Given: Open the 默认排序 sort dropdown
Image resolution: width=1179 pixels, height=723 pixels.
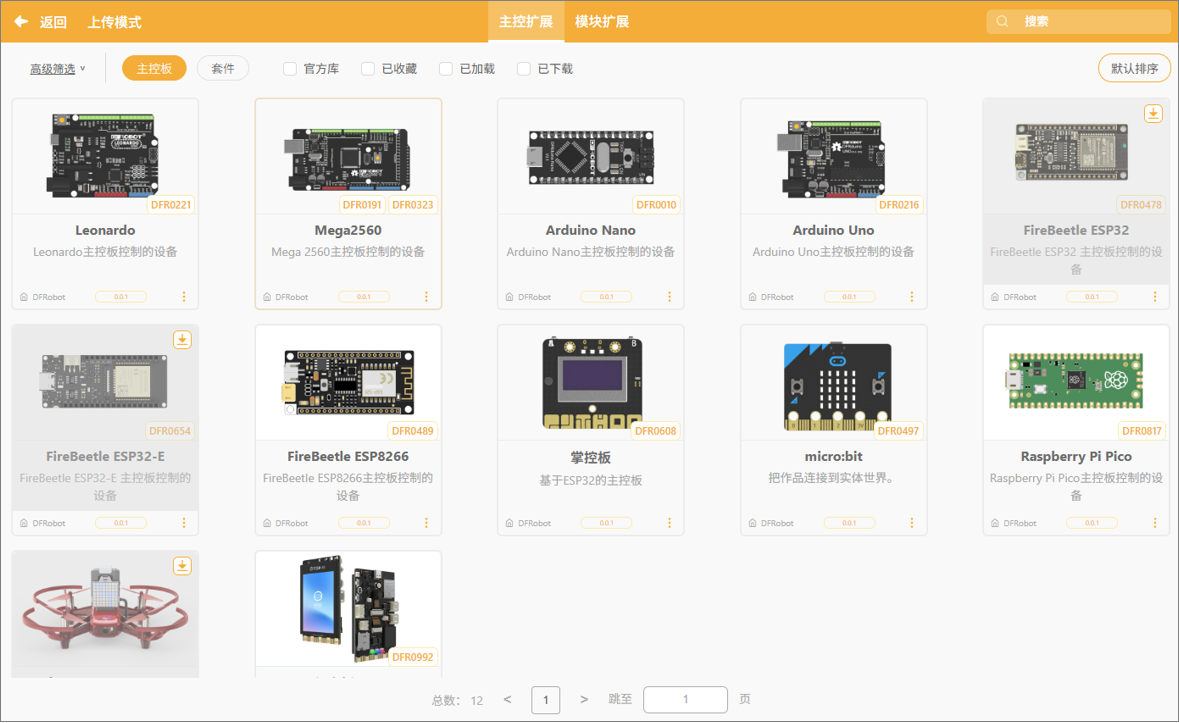Looking at the screenshot, I should coord(1134,69).
